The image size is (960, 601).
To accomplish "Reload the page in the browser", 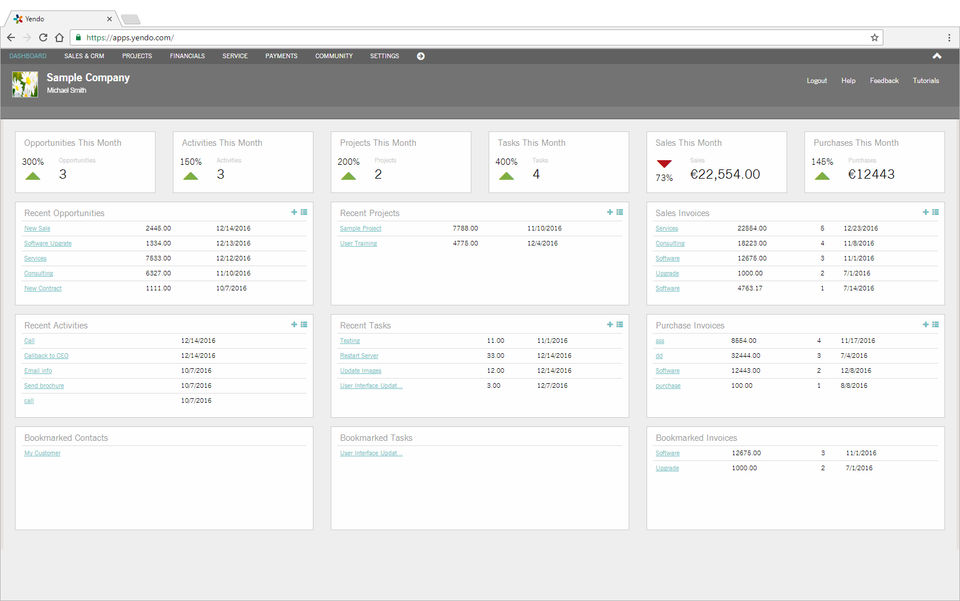I will tap(43, 37).
